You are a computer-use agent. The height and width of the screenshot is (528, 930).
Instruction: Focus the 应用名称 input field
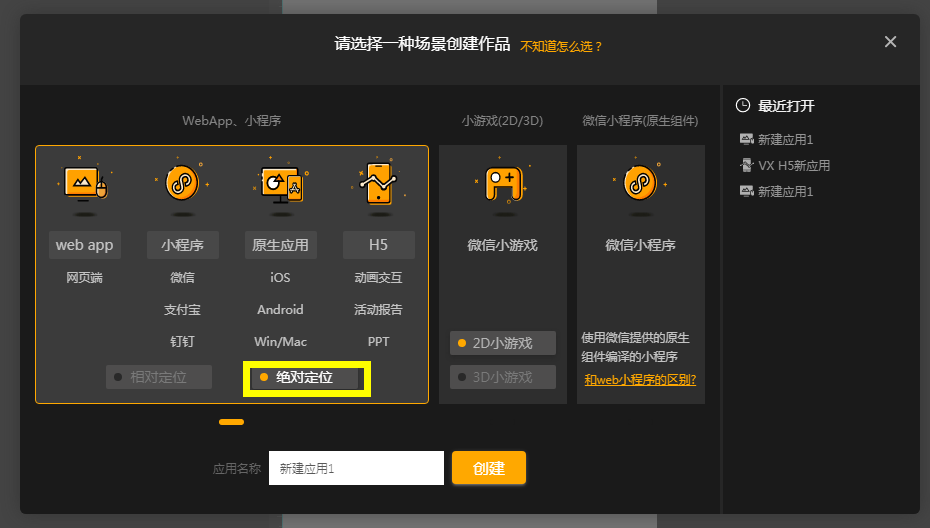356,468
